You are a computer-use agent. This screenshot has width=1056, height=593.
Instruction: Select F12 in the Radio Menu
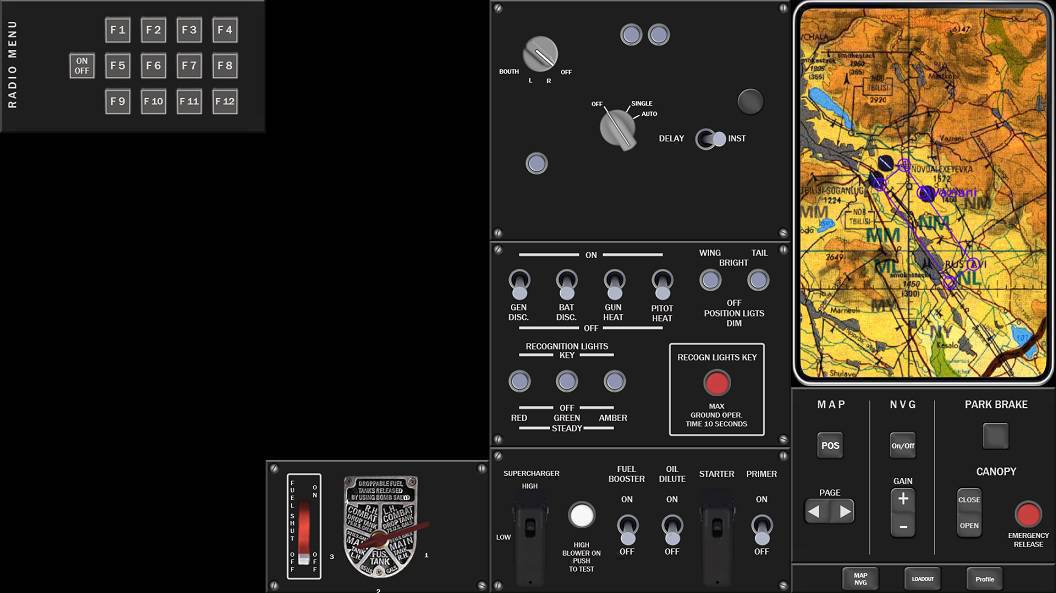click(x=224, y=101)
